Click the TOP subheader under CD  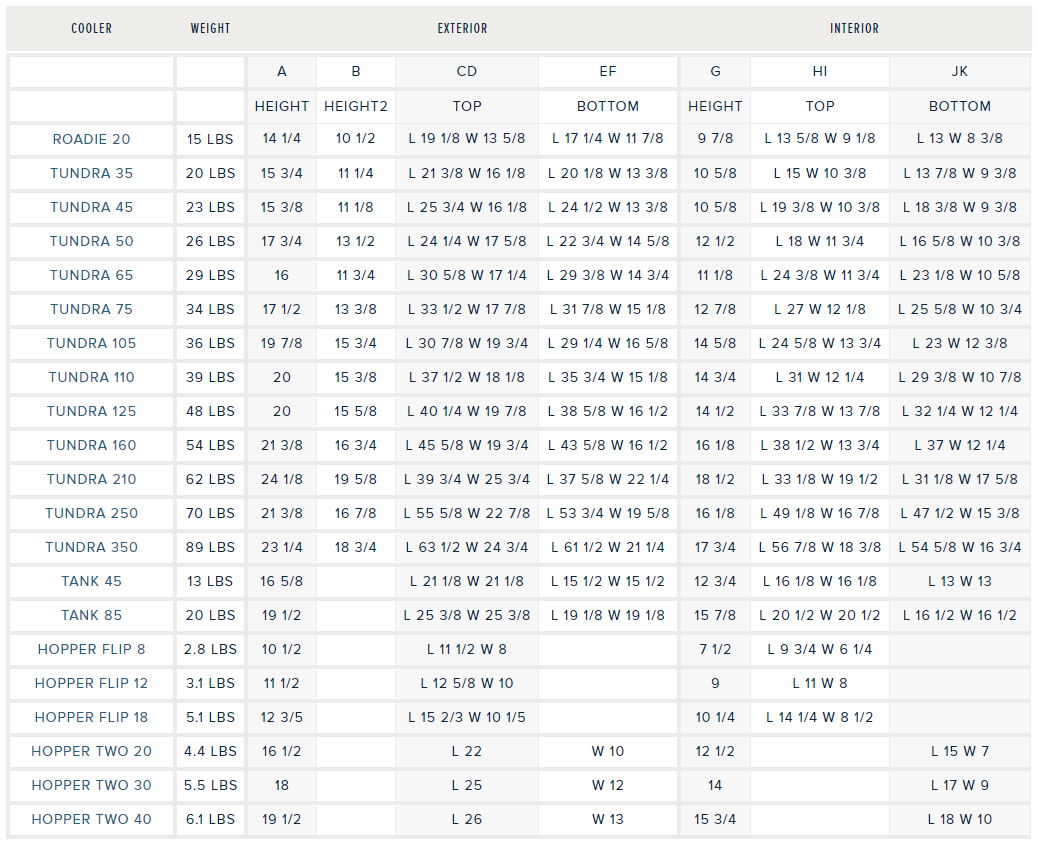[467, 106]
